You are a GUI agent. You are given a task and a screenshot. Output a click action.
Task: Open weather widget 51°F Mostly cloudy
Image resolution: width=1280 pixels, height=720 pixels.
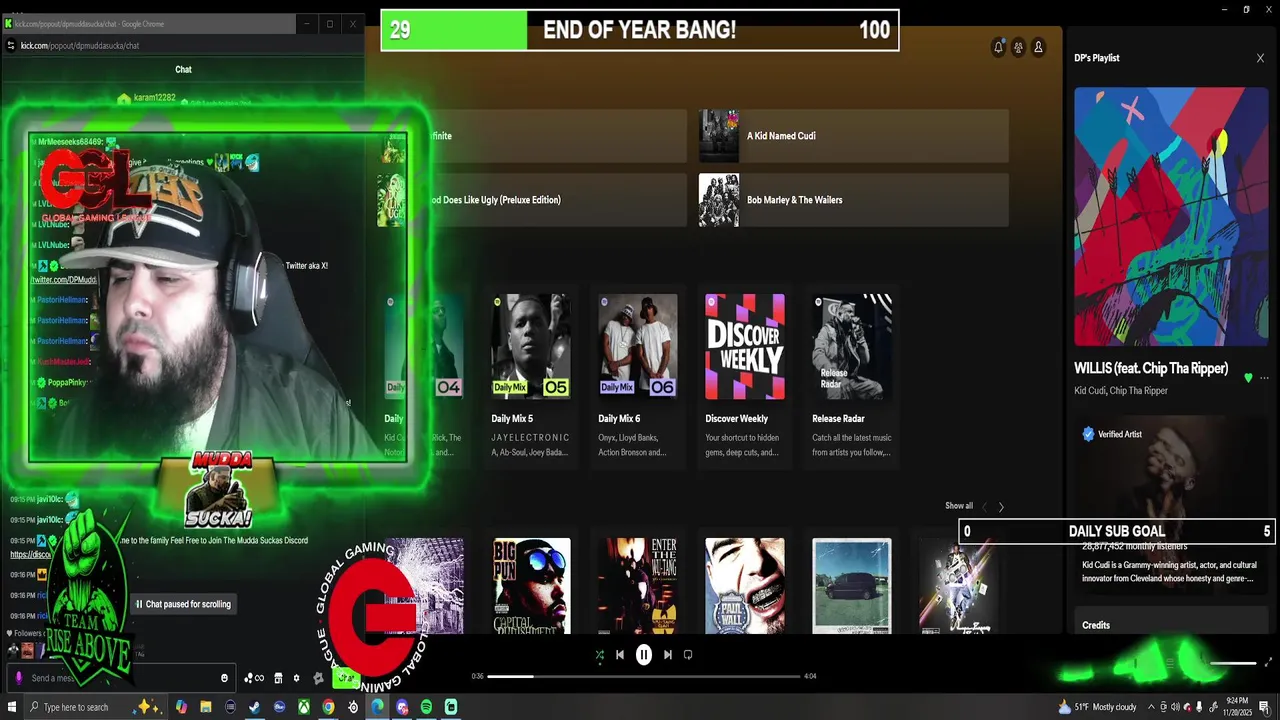1098,707
